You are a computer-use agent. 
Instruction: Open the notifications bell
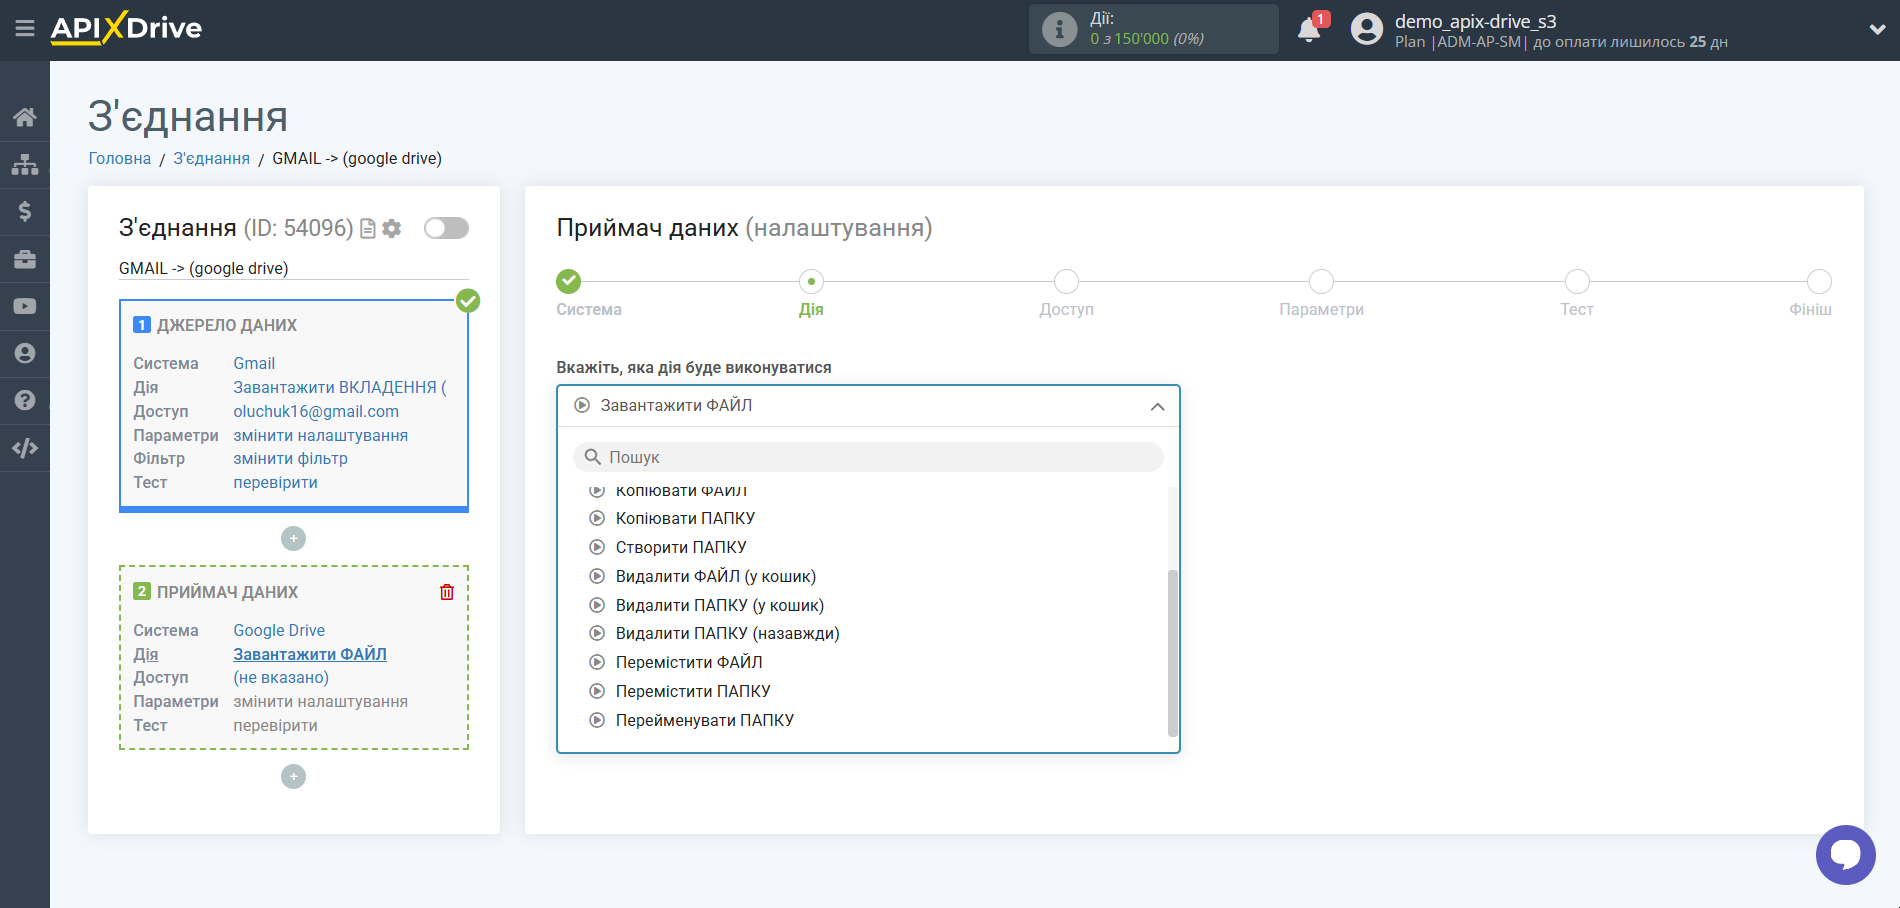pyautogui.click(x=1309, y=29)
